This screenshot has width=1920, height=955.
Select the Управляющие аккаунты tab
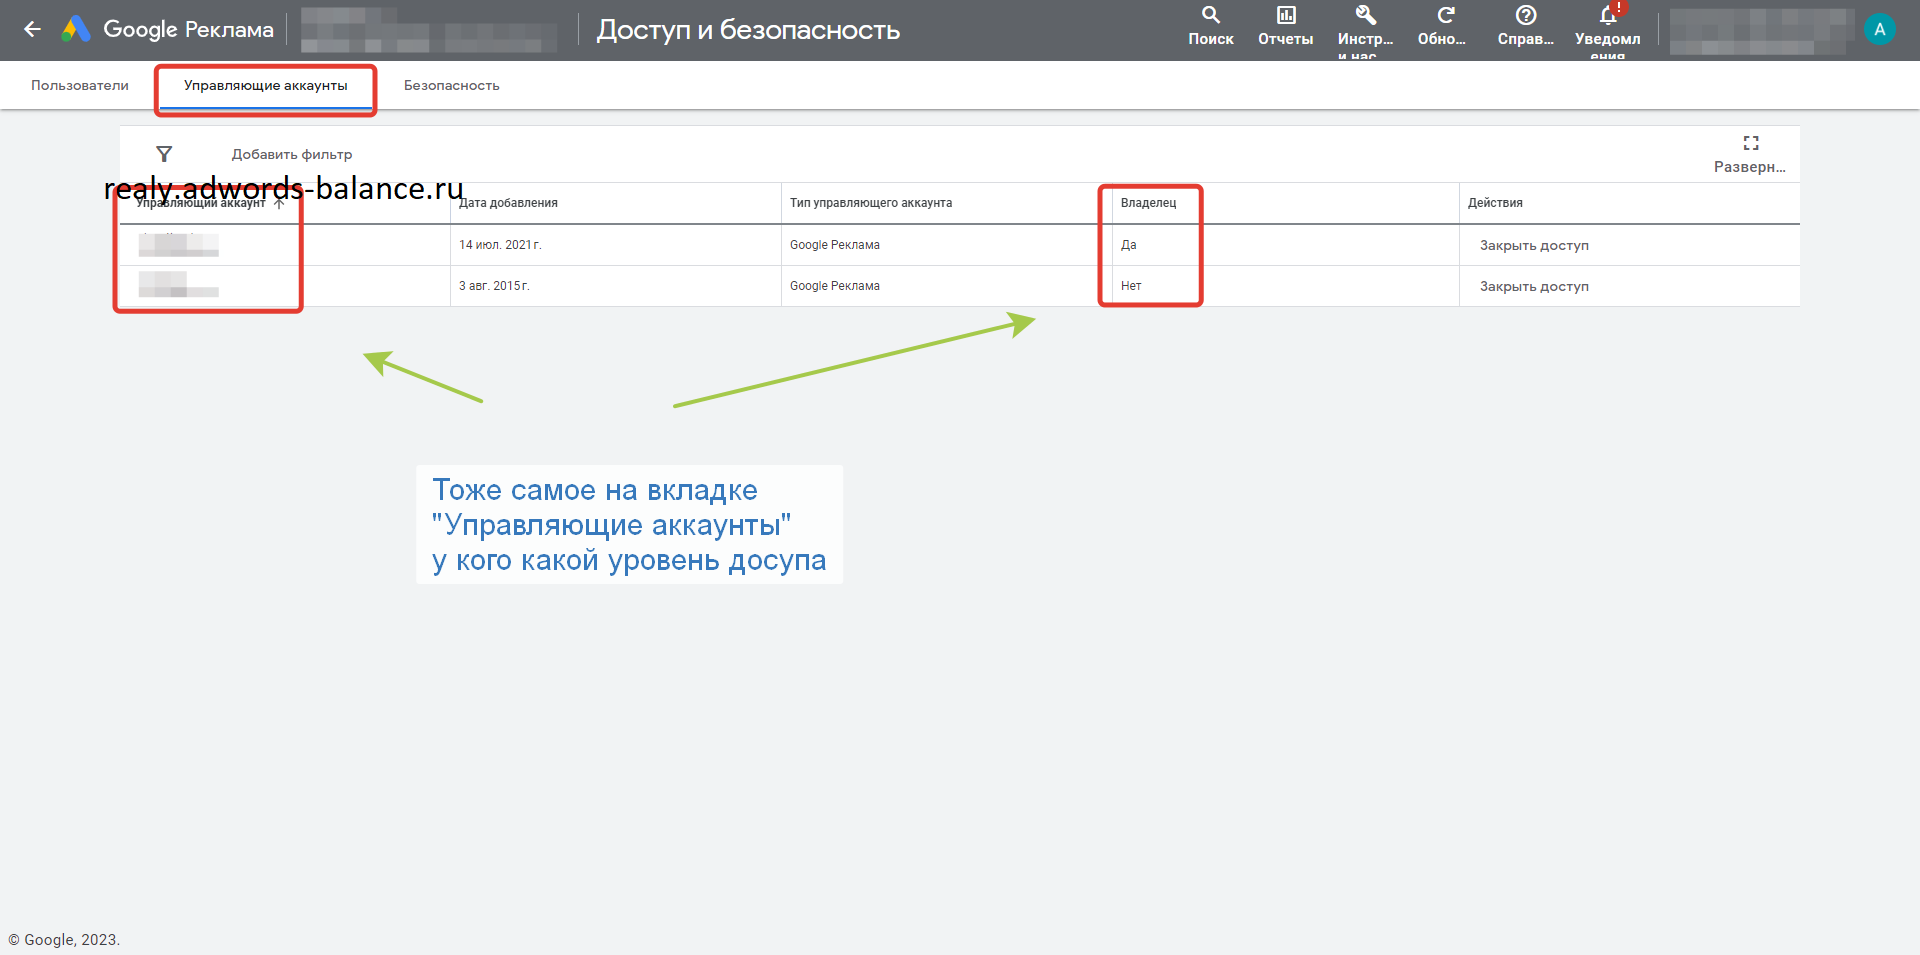point(265,86)
